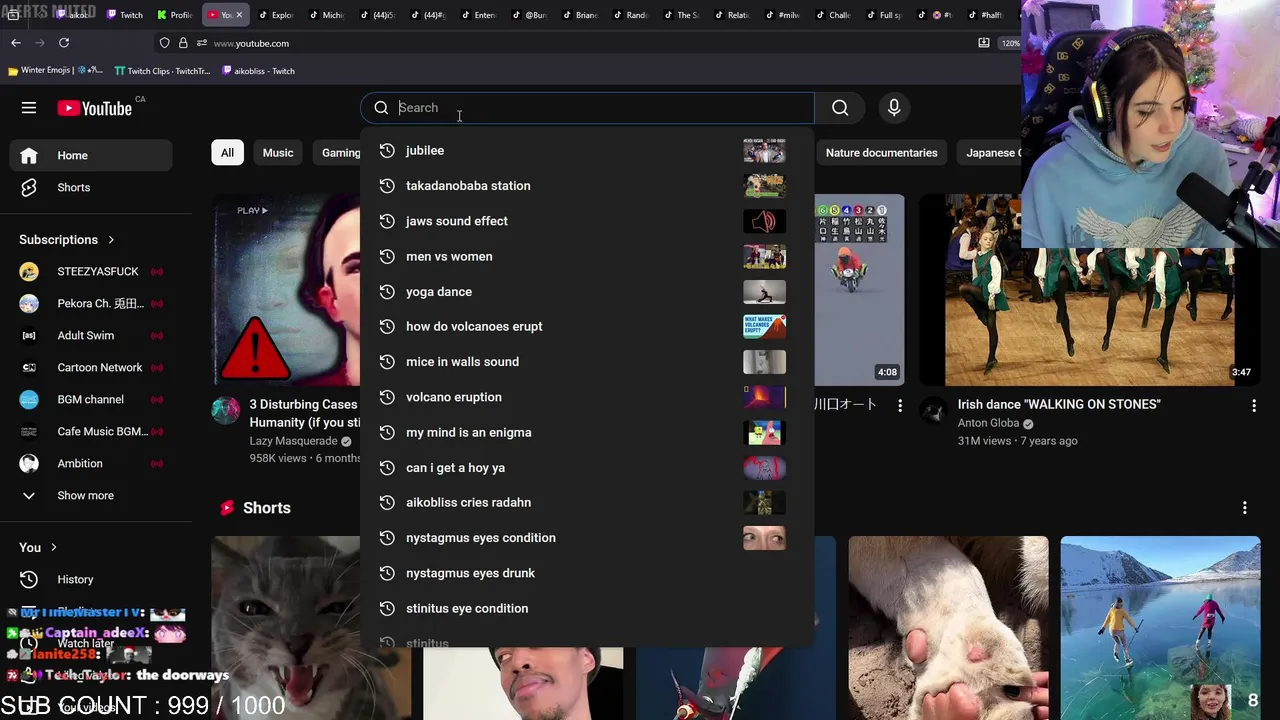Screen dimensions: 1280x720
Task: Expand the Subscriptions section header
Action: point(68,240)
